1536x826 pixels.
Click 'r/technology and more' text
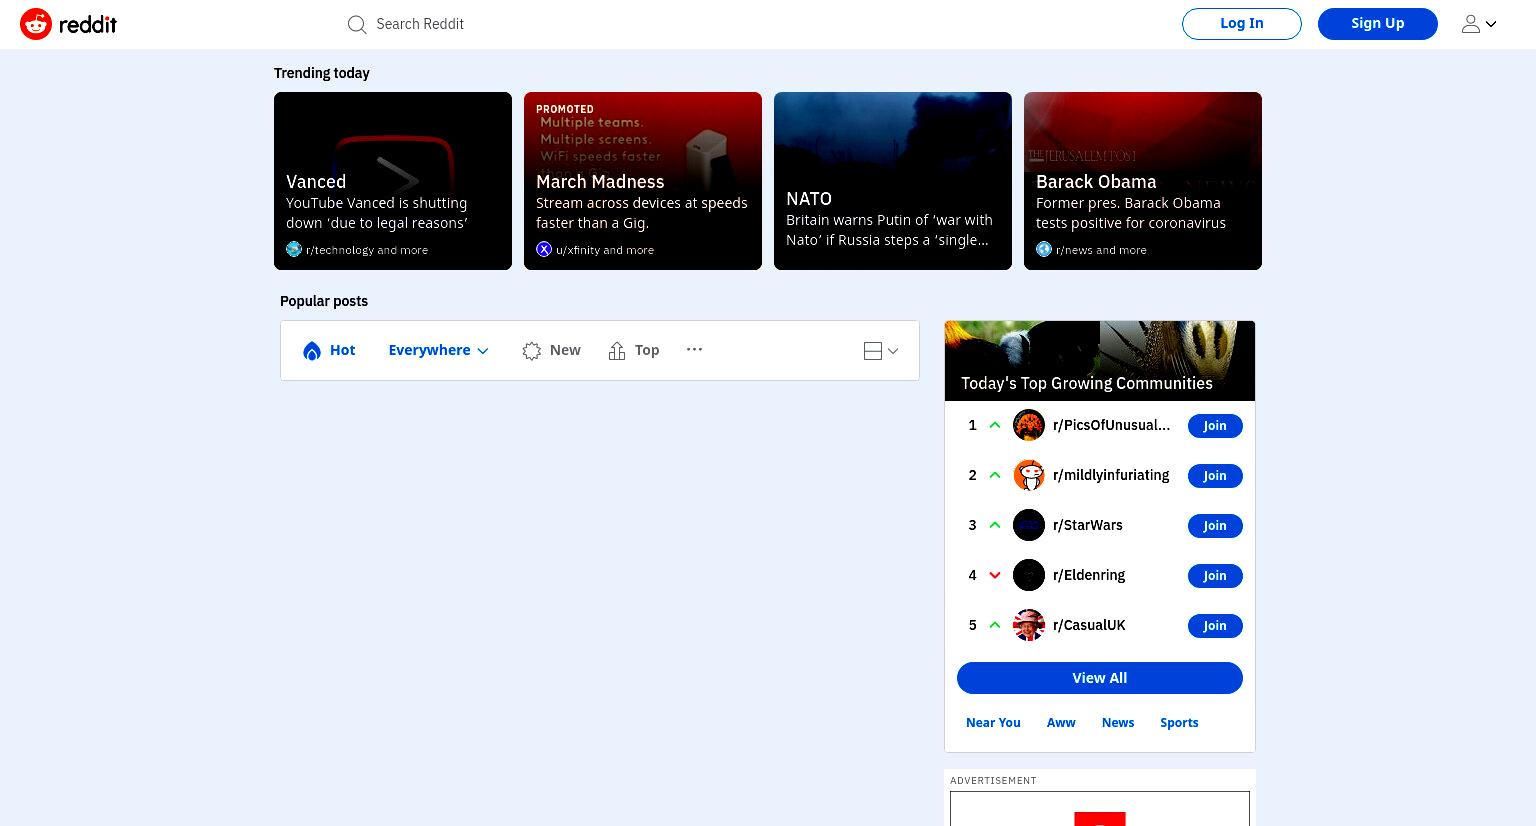click(x=367, y=250)
